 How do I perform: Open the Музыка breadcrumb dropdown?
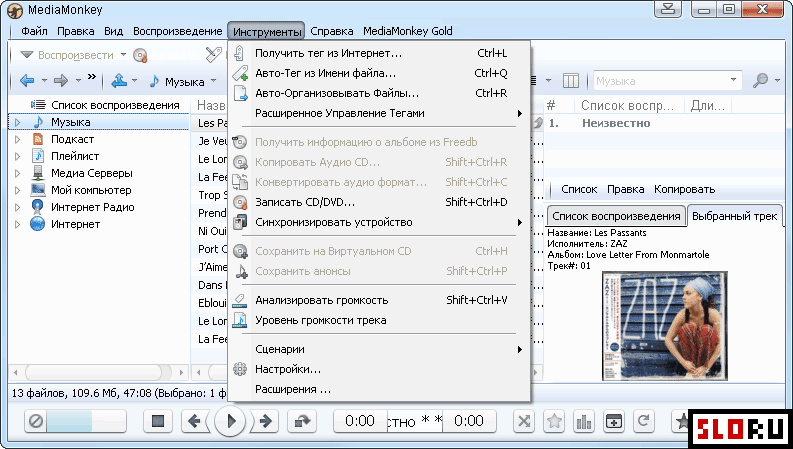point(213,81)
